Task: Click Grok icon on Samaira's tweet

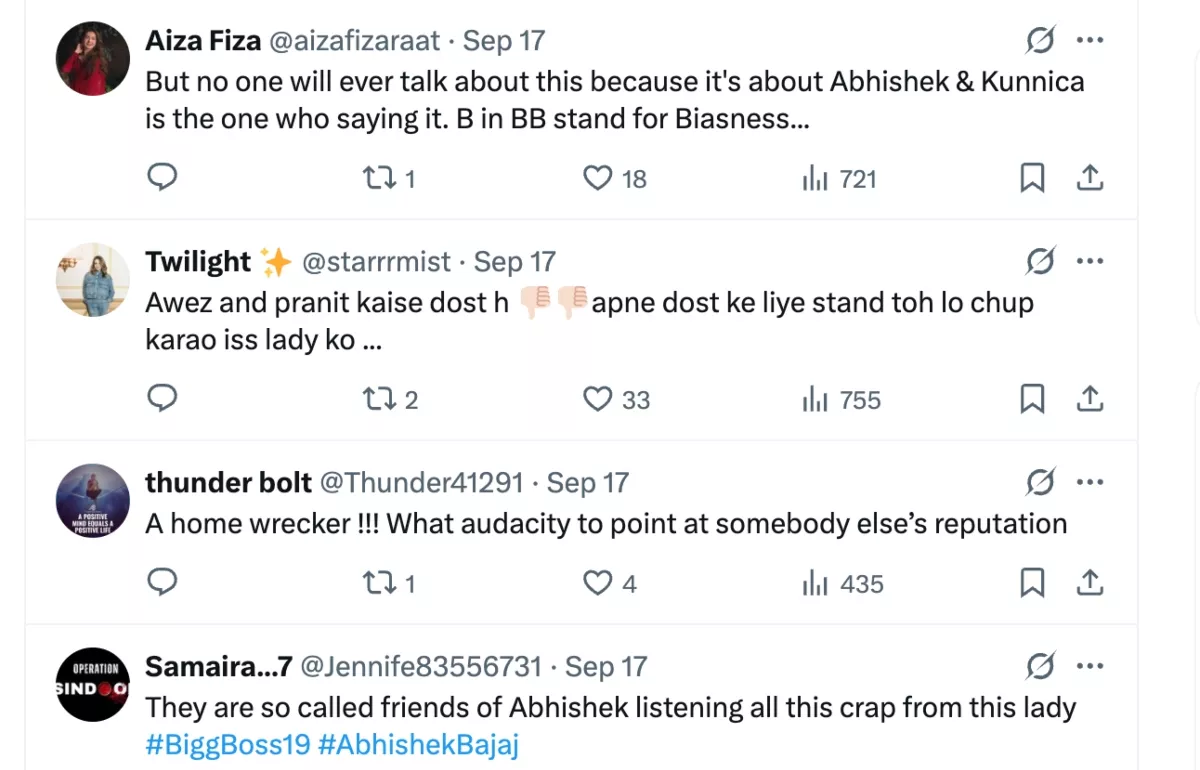Action: coord(1040,667)
